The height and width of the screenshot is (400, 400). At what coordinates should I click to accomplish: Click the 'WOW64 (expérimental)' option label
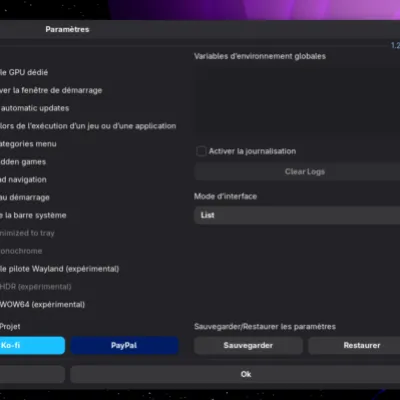coord(42,304)
